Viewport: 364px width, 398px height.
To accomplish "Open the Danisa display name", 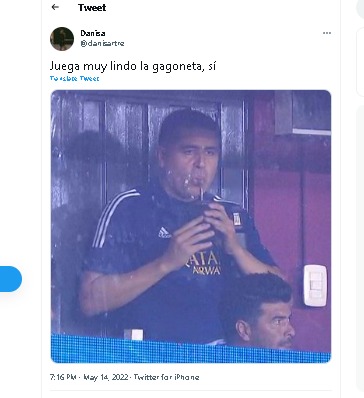I will click(x=93, y=33).
